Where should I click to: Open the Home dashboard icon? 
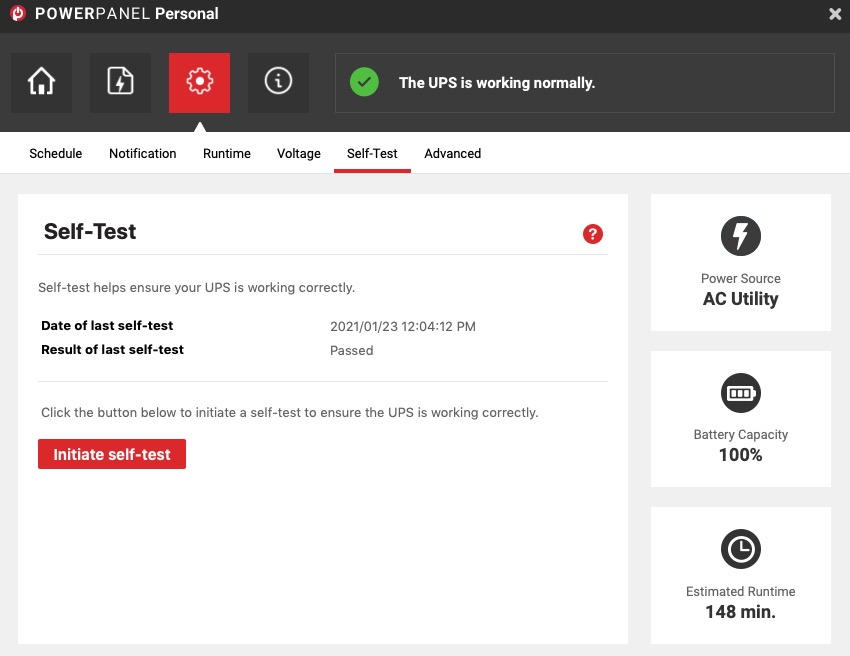41,82
